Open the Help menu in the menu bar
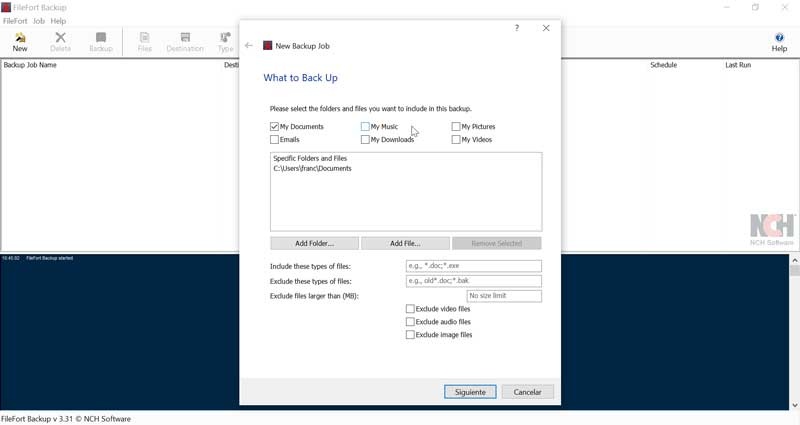This screenshot has width=800, height=425. pos(58,21)
